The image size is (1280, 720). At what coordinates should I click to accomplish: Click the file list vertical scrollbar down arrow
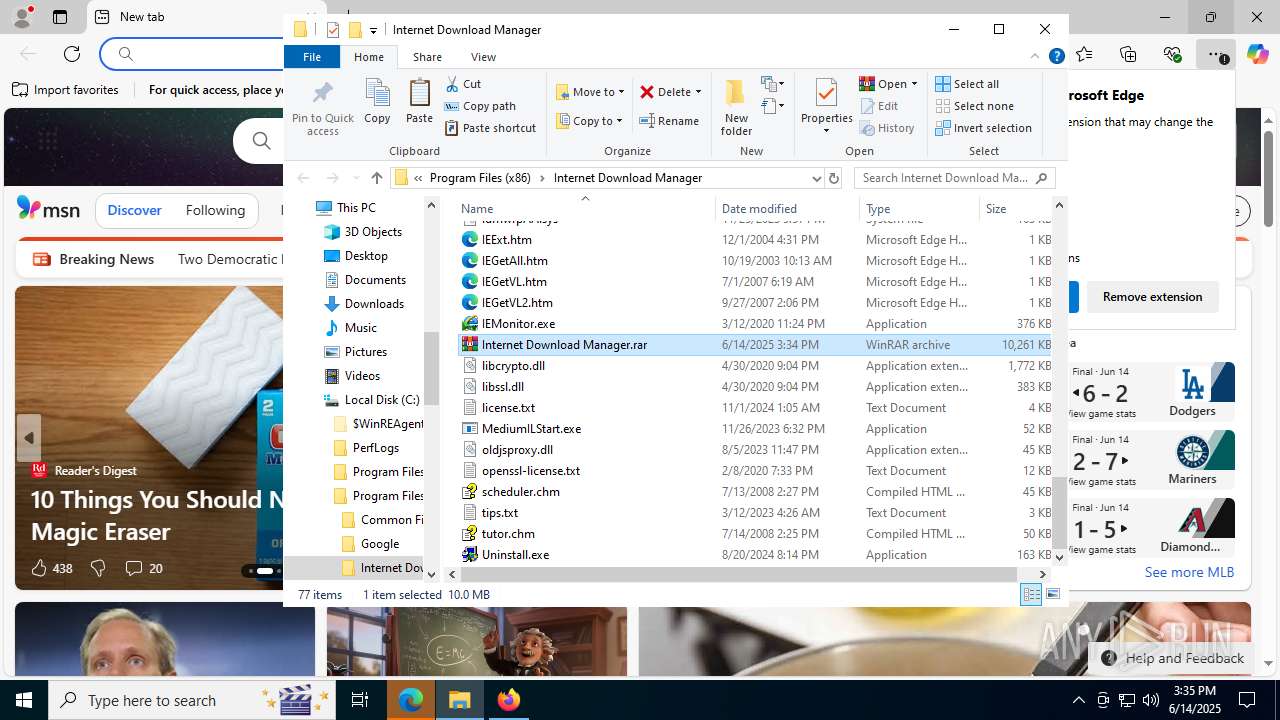tap(1059, 558)
